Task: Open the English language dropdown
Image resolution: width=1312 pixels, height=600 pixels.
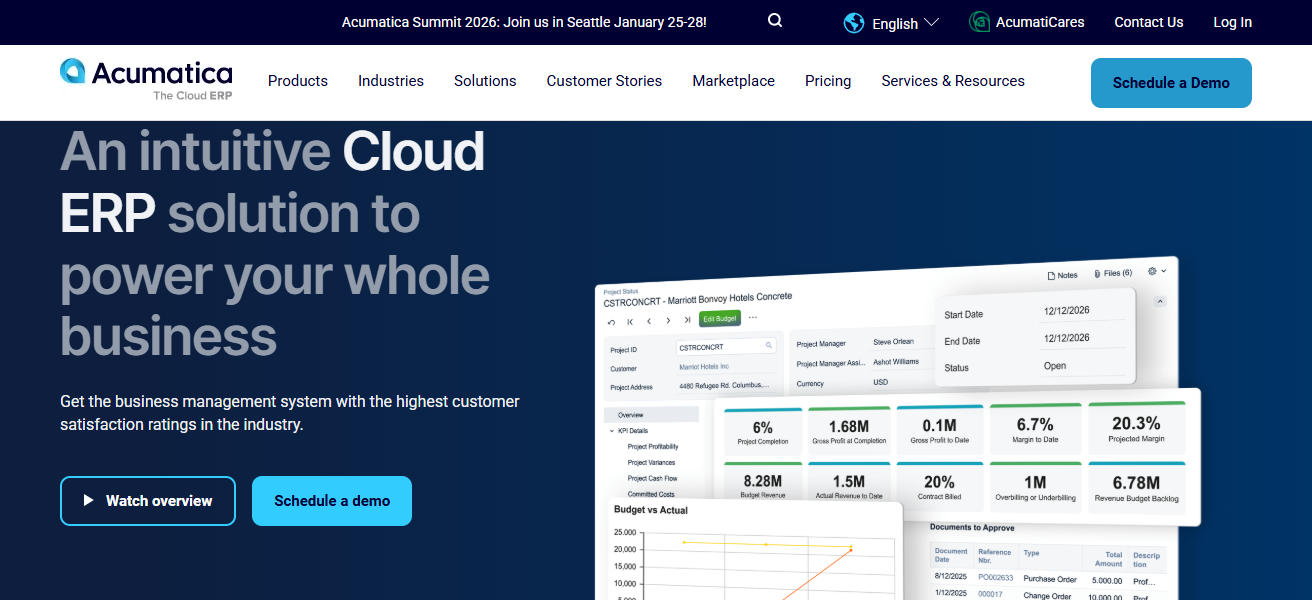Action: coord(905,23)
